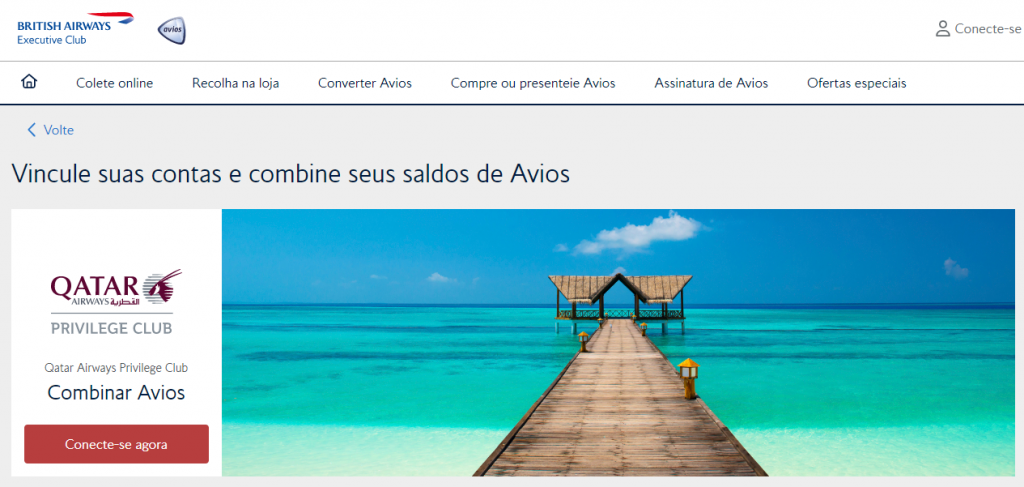Click the Executive Club text under logo

coord(52,40)
